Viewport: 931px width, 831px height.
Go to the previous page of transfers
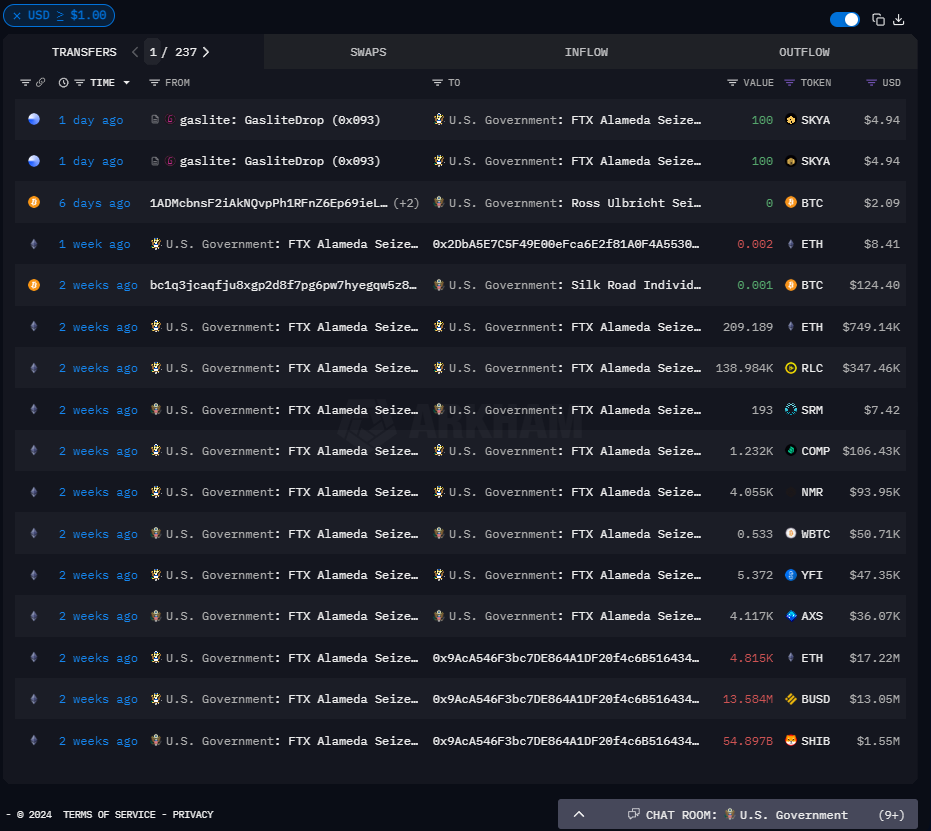click(135, 52)
